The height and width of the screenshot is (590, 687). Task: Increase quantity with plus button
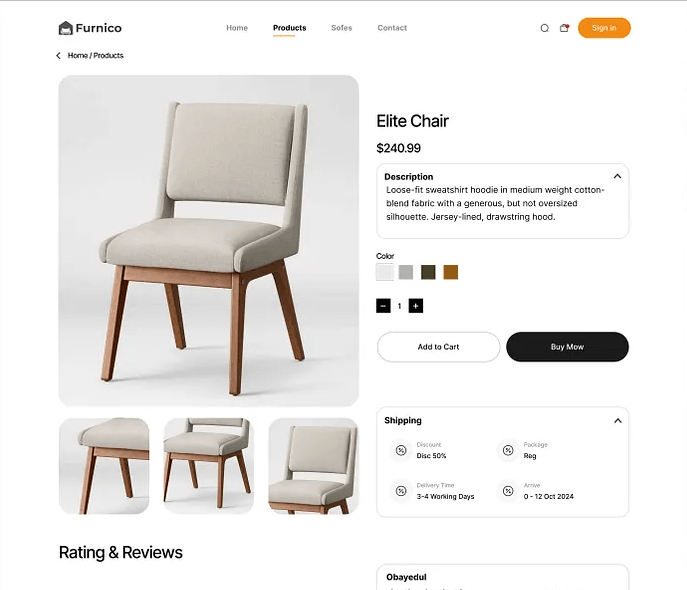coord(416,306)
